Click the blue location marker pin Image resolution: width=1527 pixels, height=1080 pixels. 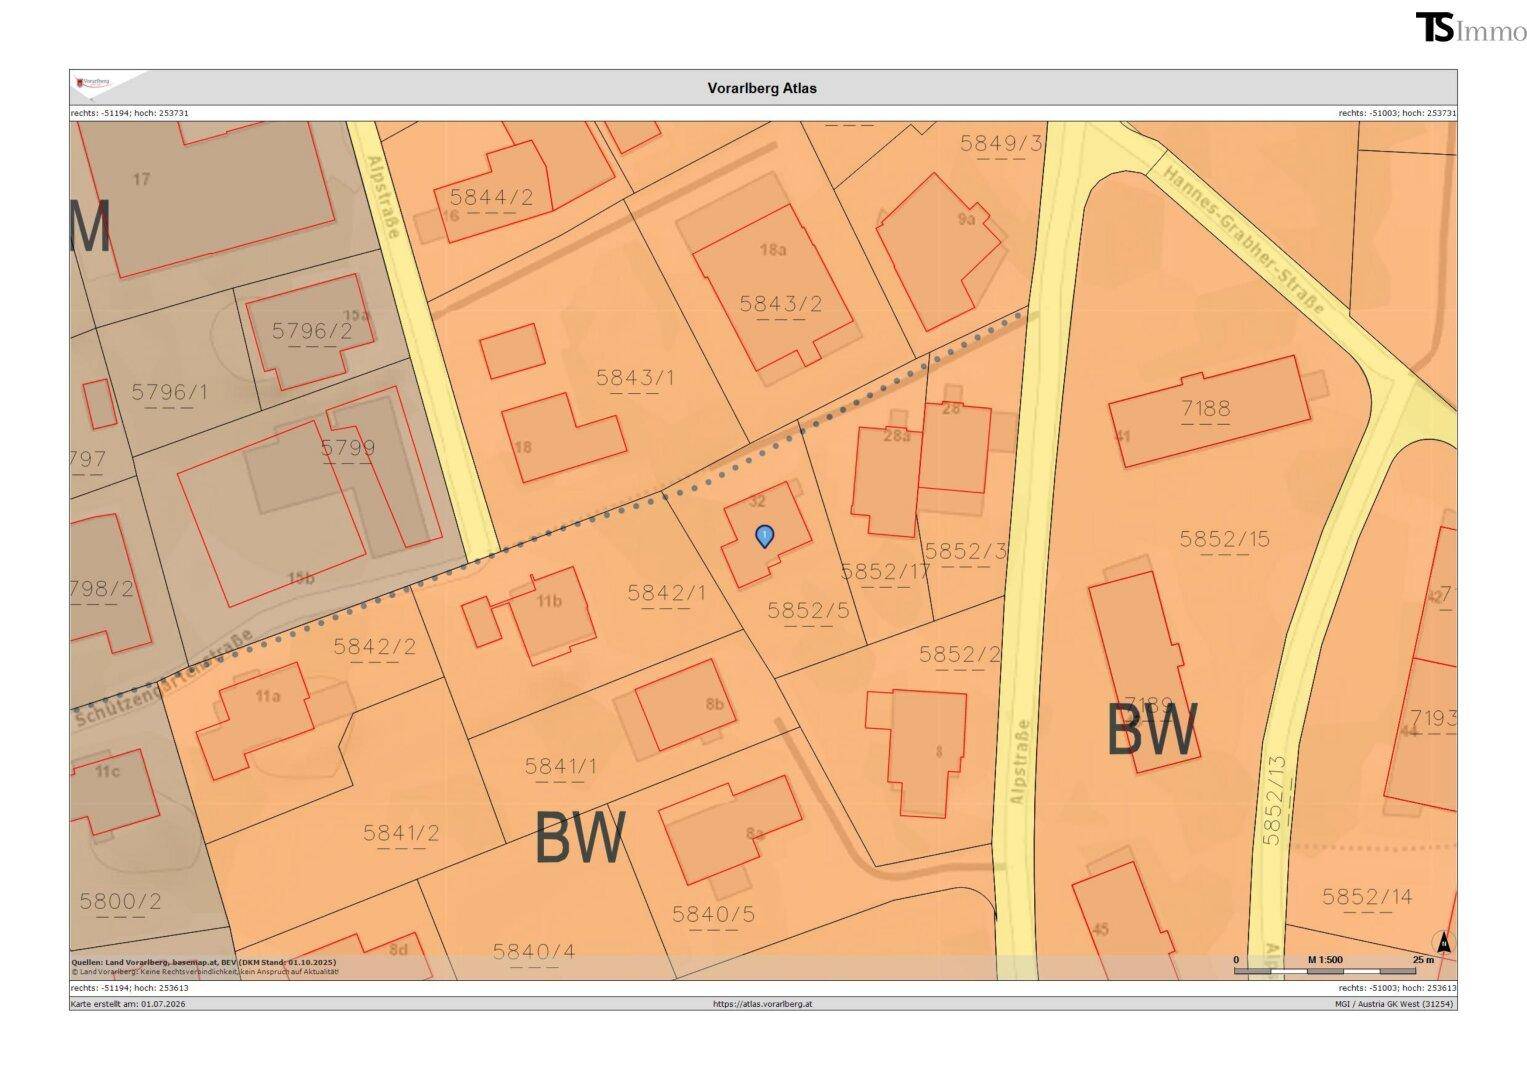pos(764,536)
